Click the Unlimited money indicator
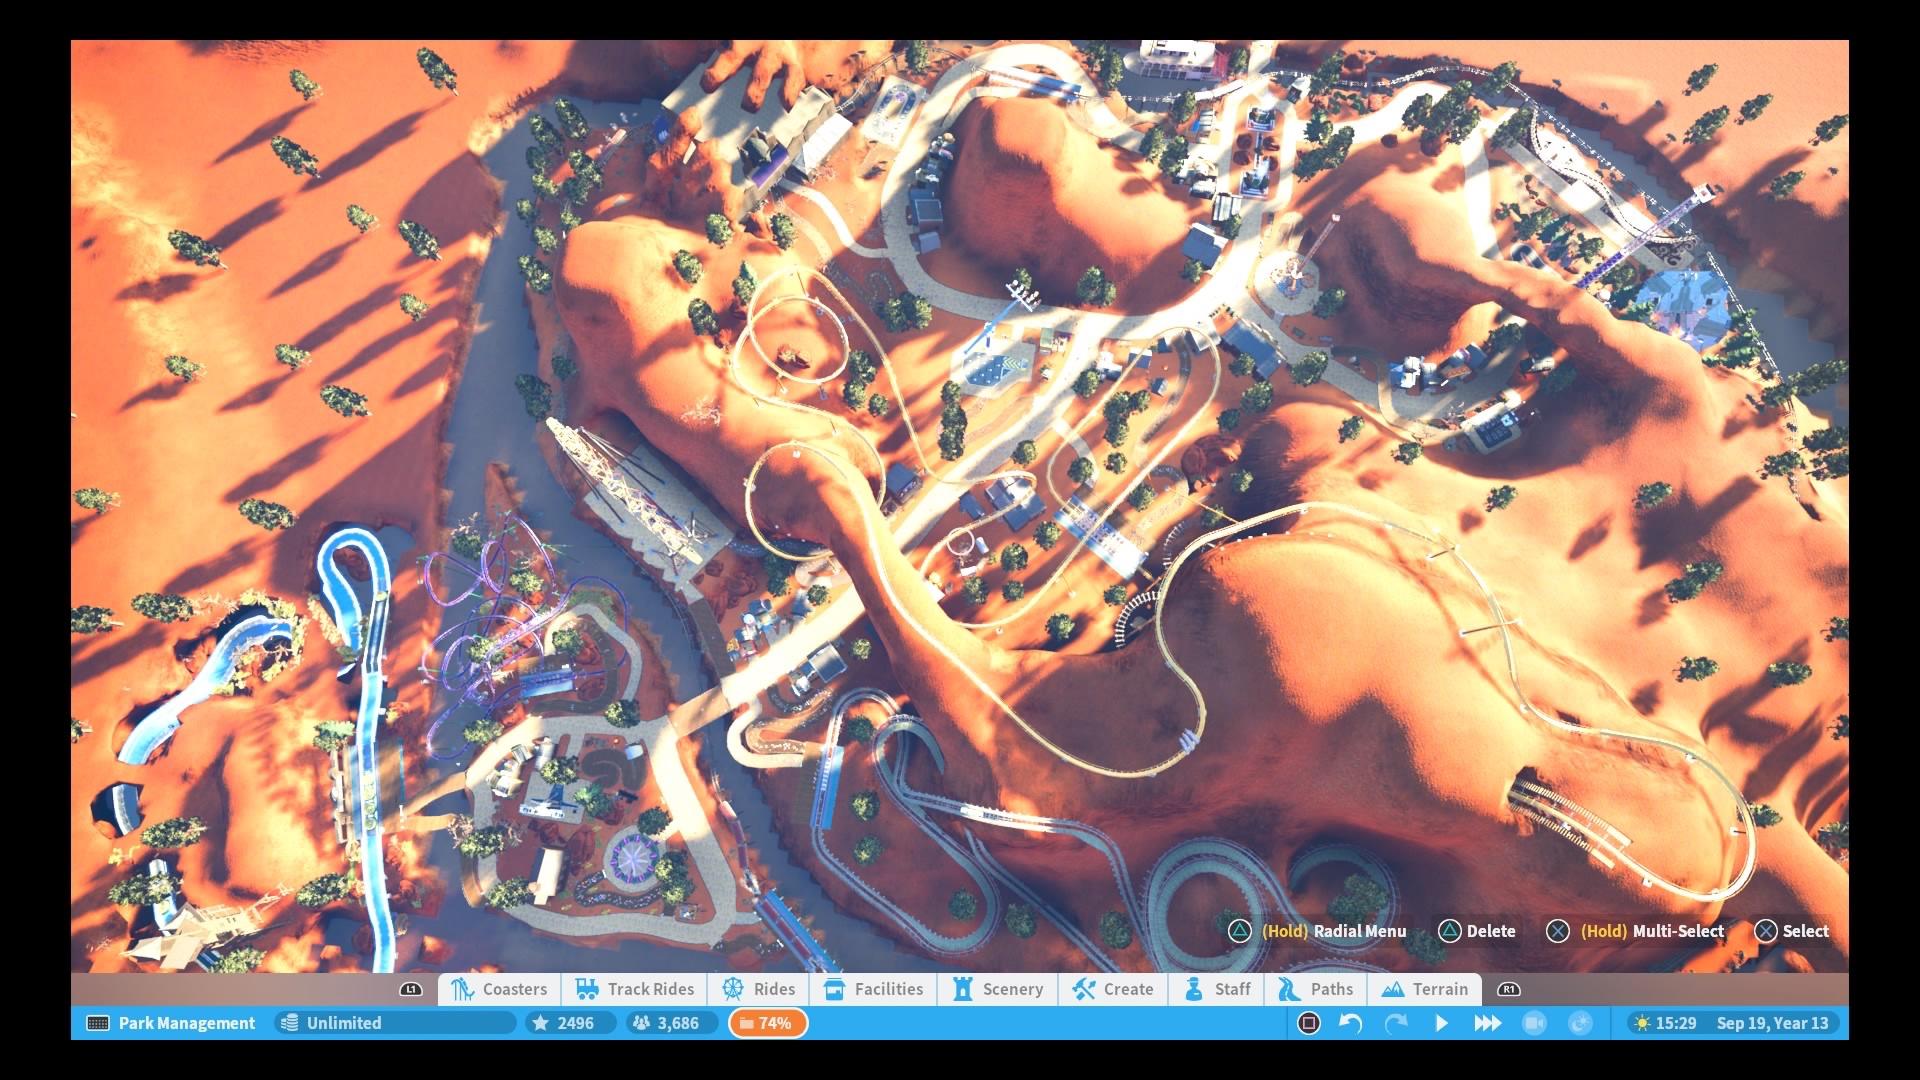The height and width of the screenshot is (1080, 1920). tap(395, 1023)
